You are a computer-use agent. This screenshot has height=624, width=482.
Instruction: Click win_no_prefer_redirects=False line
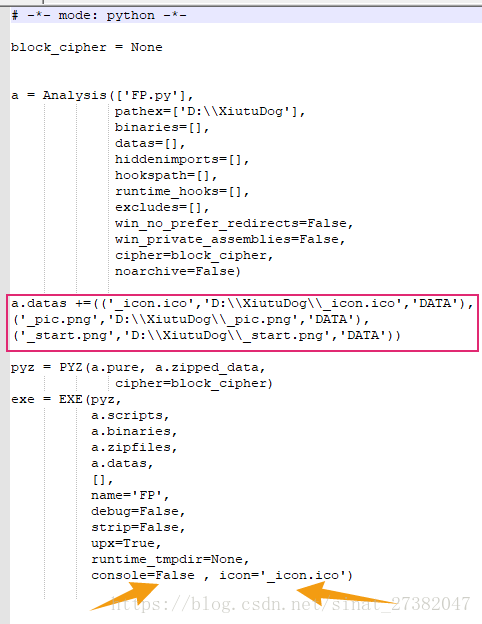[234, 223]
